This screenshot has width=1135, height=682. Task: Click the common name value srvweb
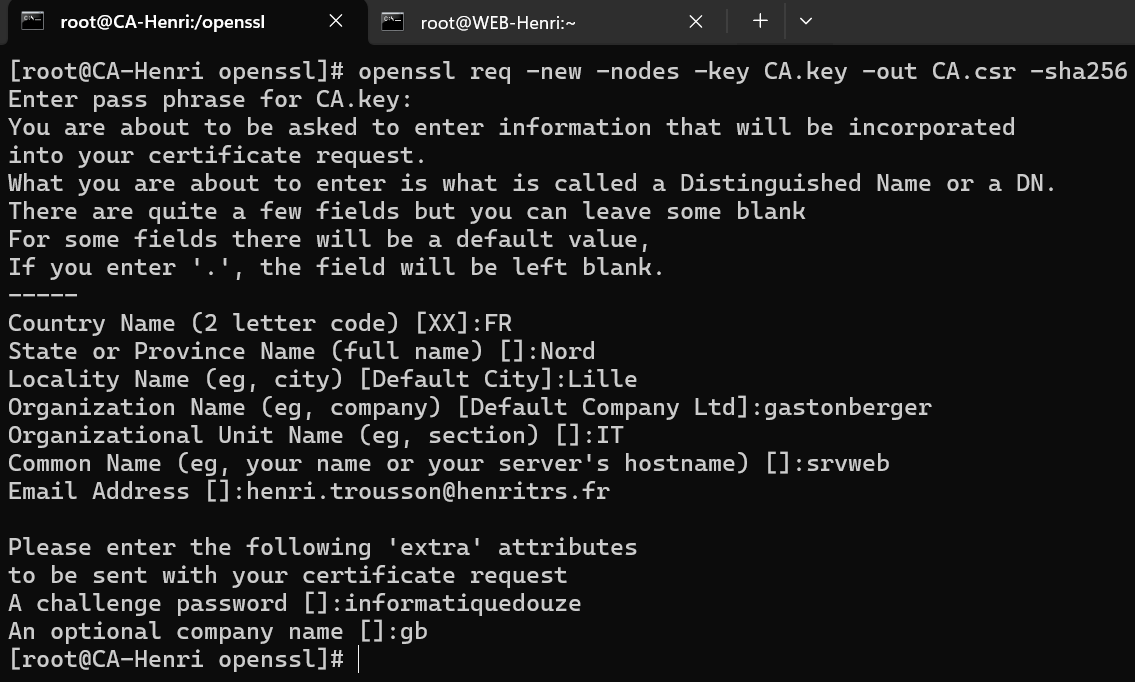click(x=848, y=463)
